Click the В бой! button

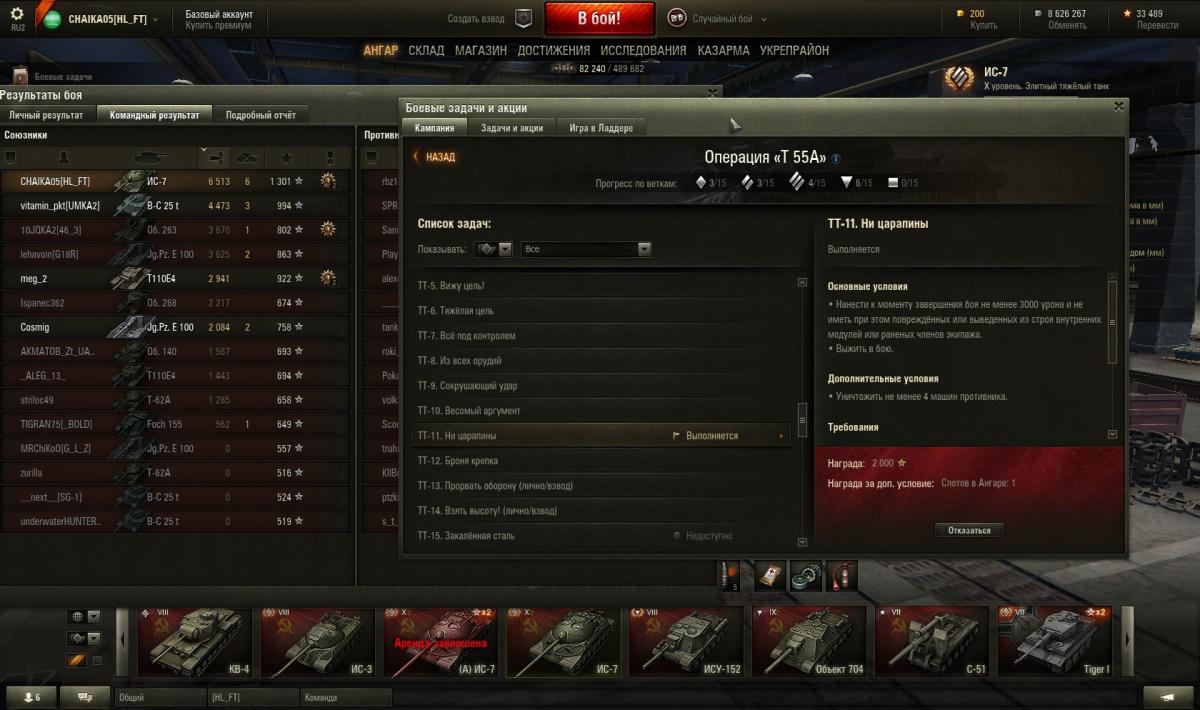tap(599, 19)
